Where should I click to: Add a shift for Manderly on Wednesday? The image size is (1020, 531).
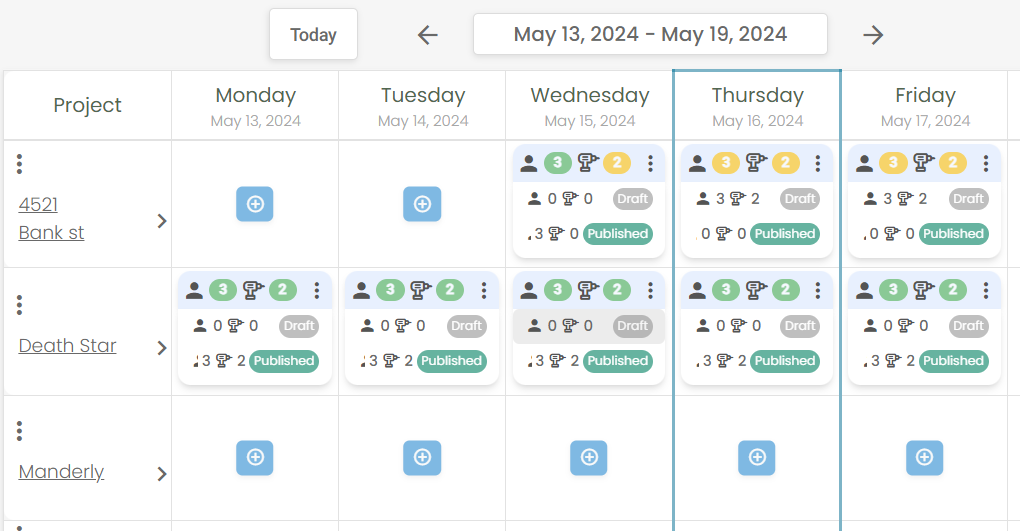pyautogui.click(x=589, y=457)
